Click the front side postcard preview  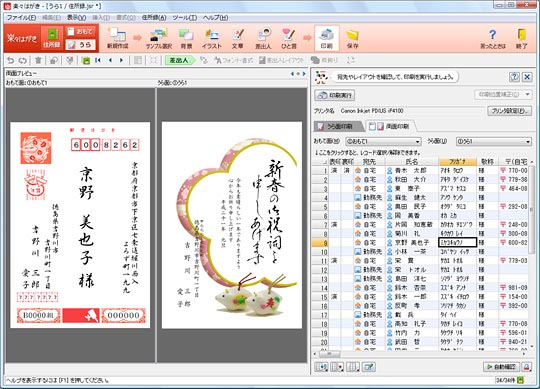80,225
